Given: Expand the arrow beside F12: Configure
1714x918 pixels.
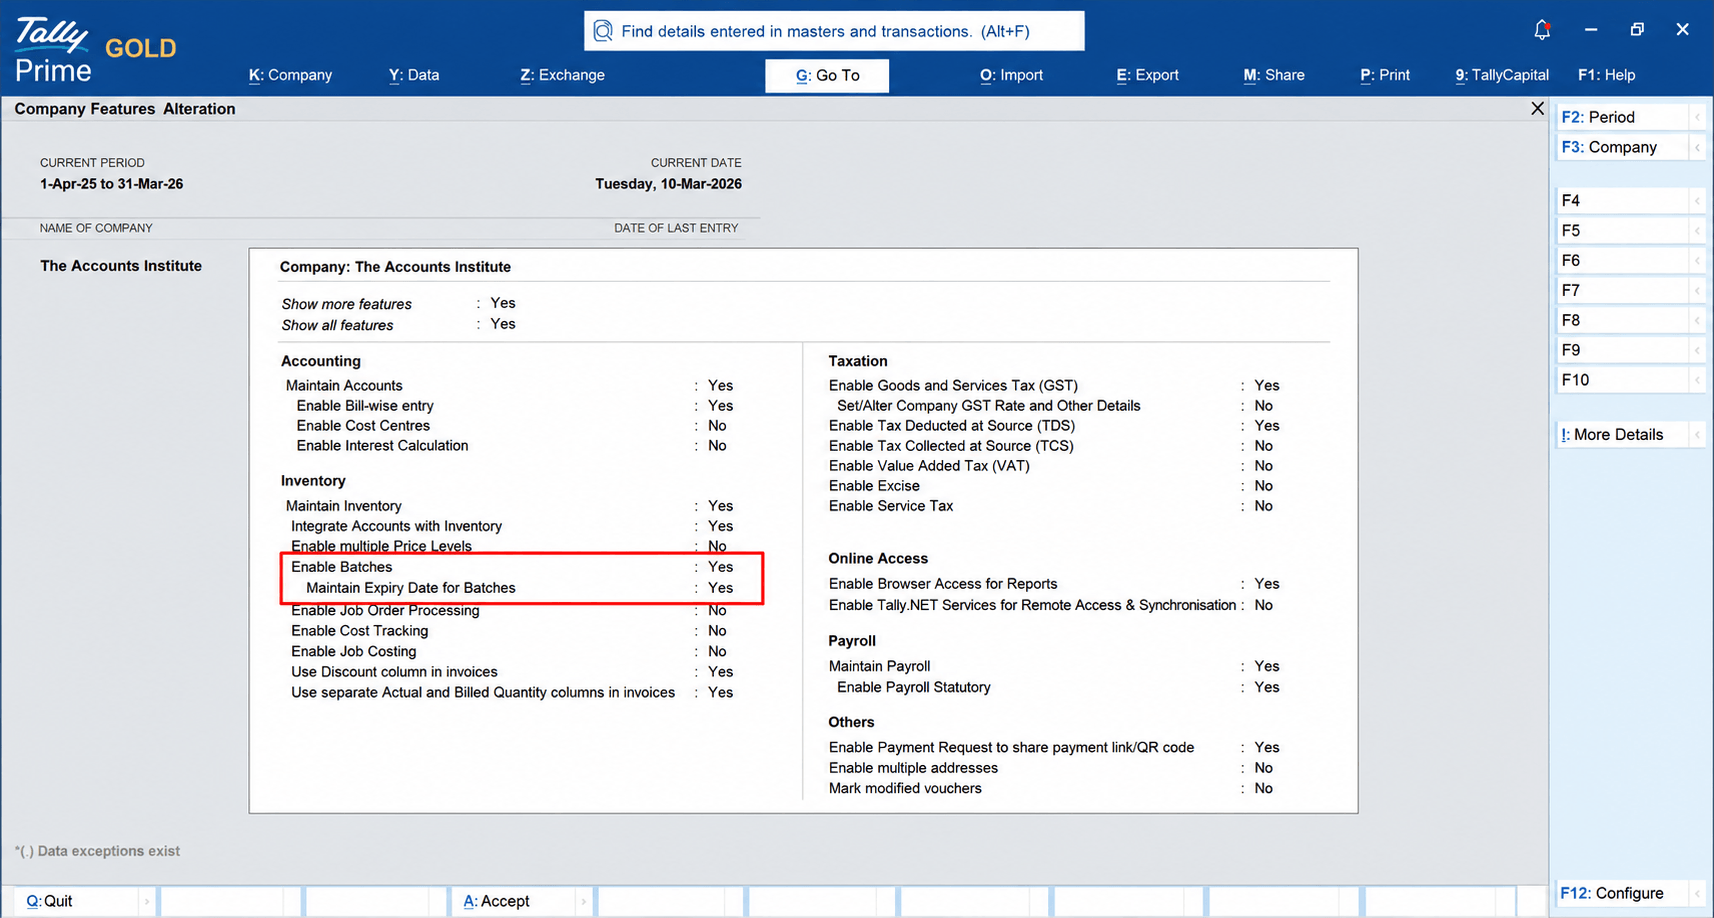Looking at the screenshot, I should [x=1698, y=893].
